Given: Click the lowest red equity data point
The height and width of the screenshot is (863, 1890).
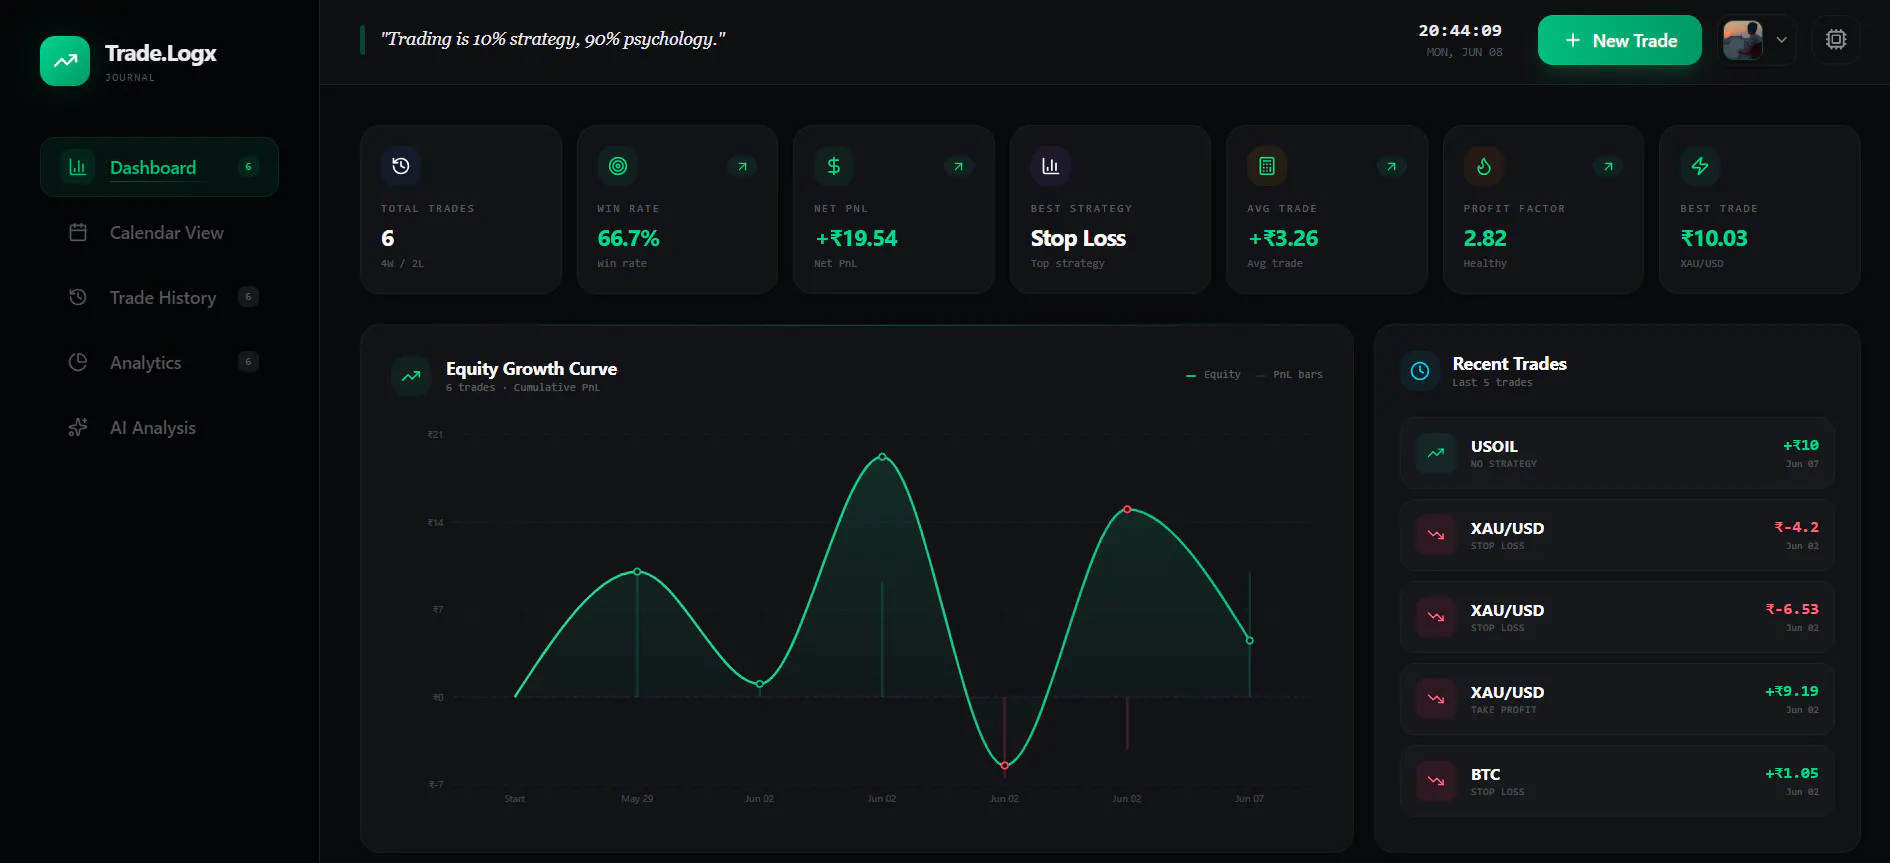Looking at the screenshot, I should pyautogui.click(x=1005, y=766).
